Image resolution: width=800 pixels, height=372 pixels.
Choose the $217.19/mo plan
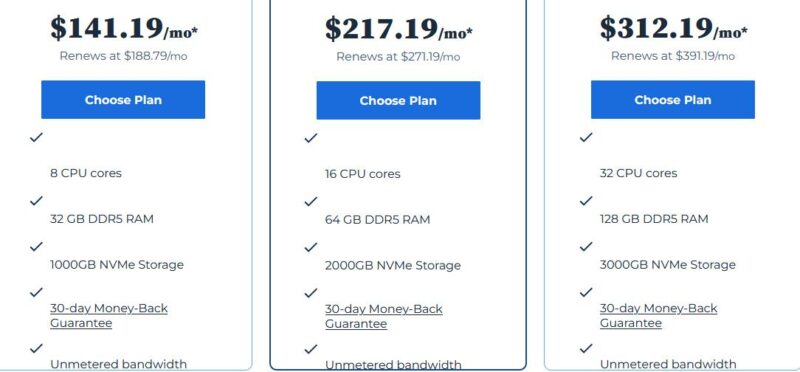398,101
